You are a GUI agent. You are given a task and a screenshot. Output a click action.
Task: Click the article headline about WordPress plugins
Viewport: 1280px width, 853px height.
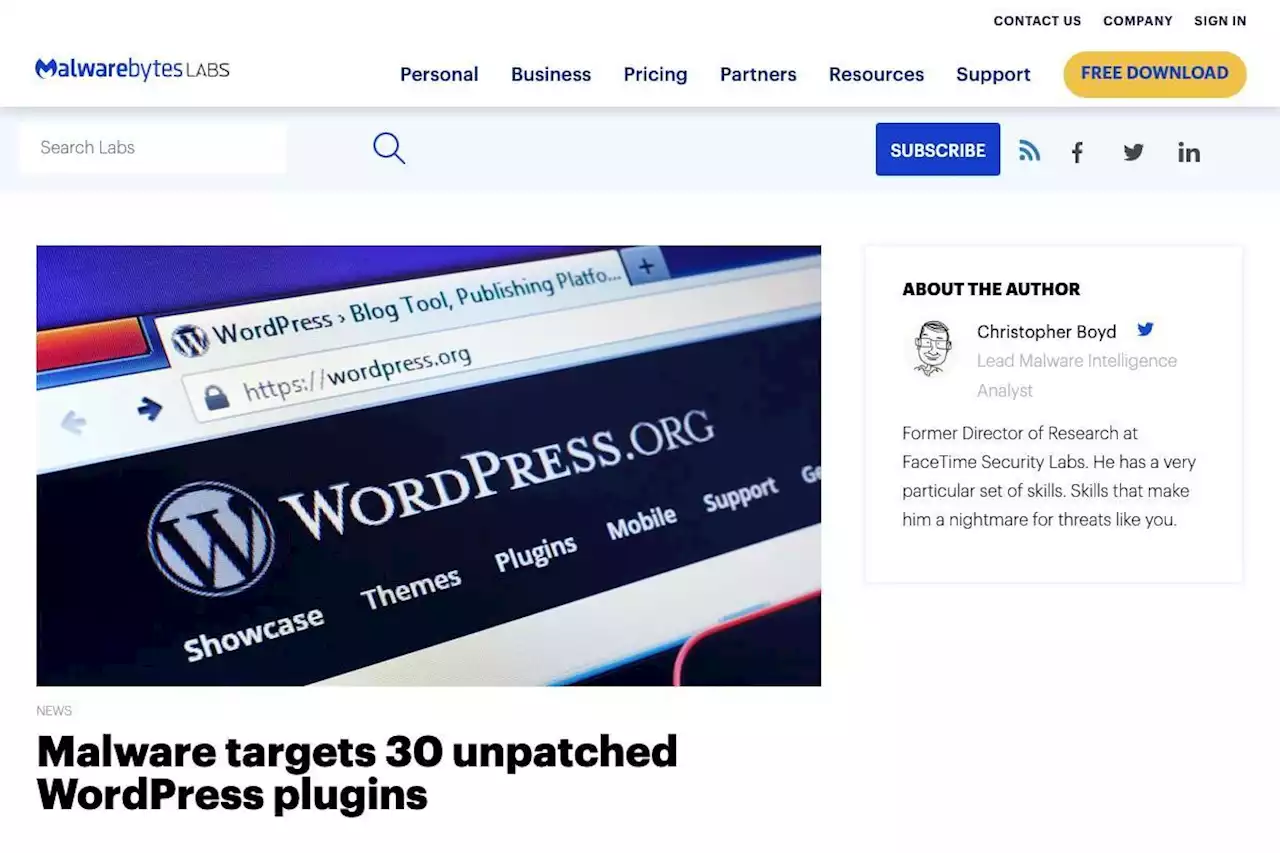pyautogui.click(x=357, y=773)
